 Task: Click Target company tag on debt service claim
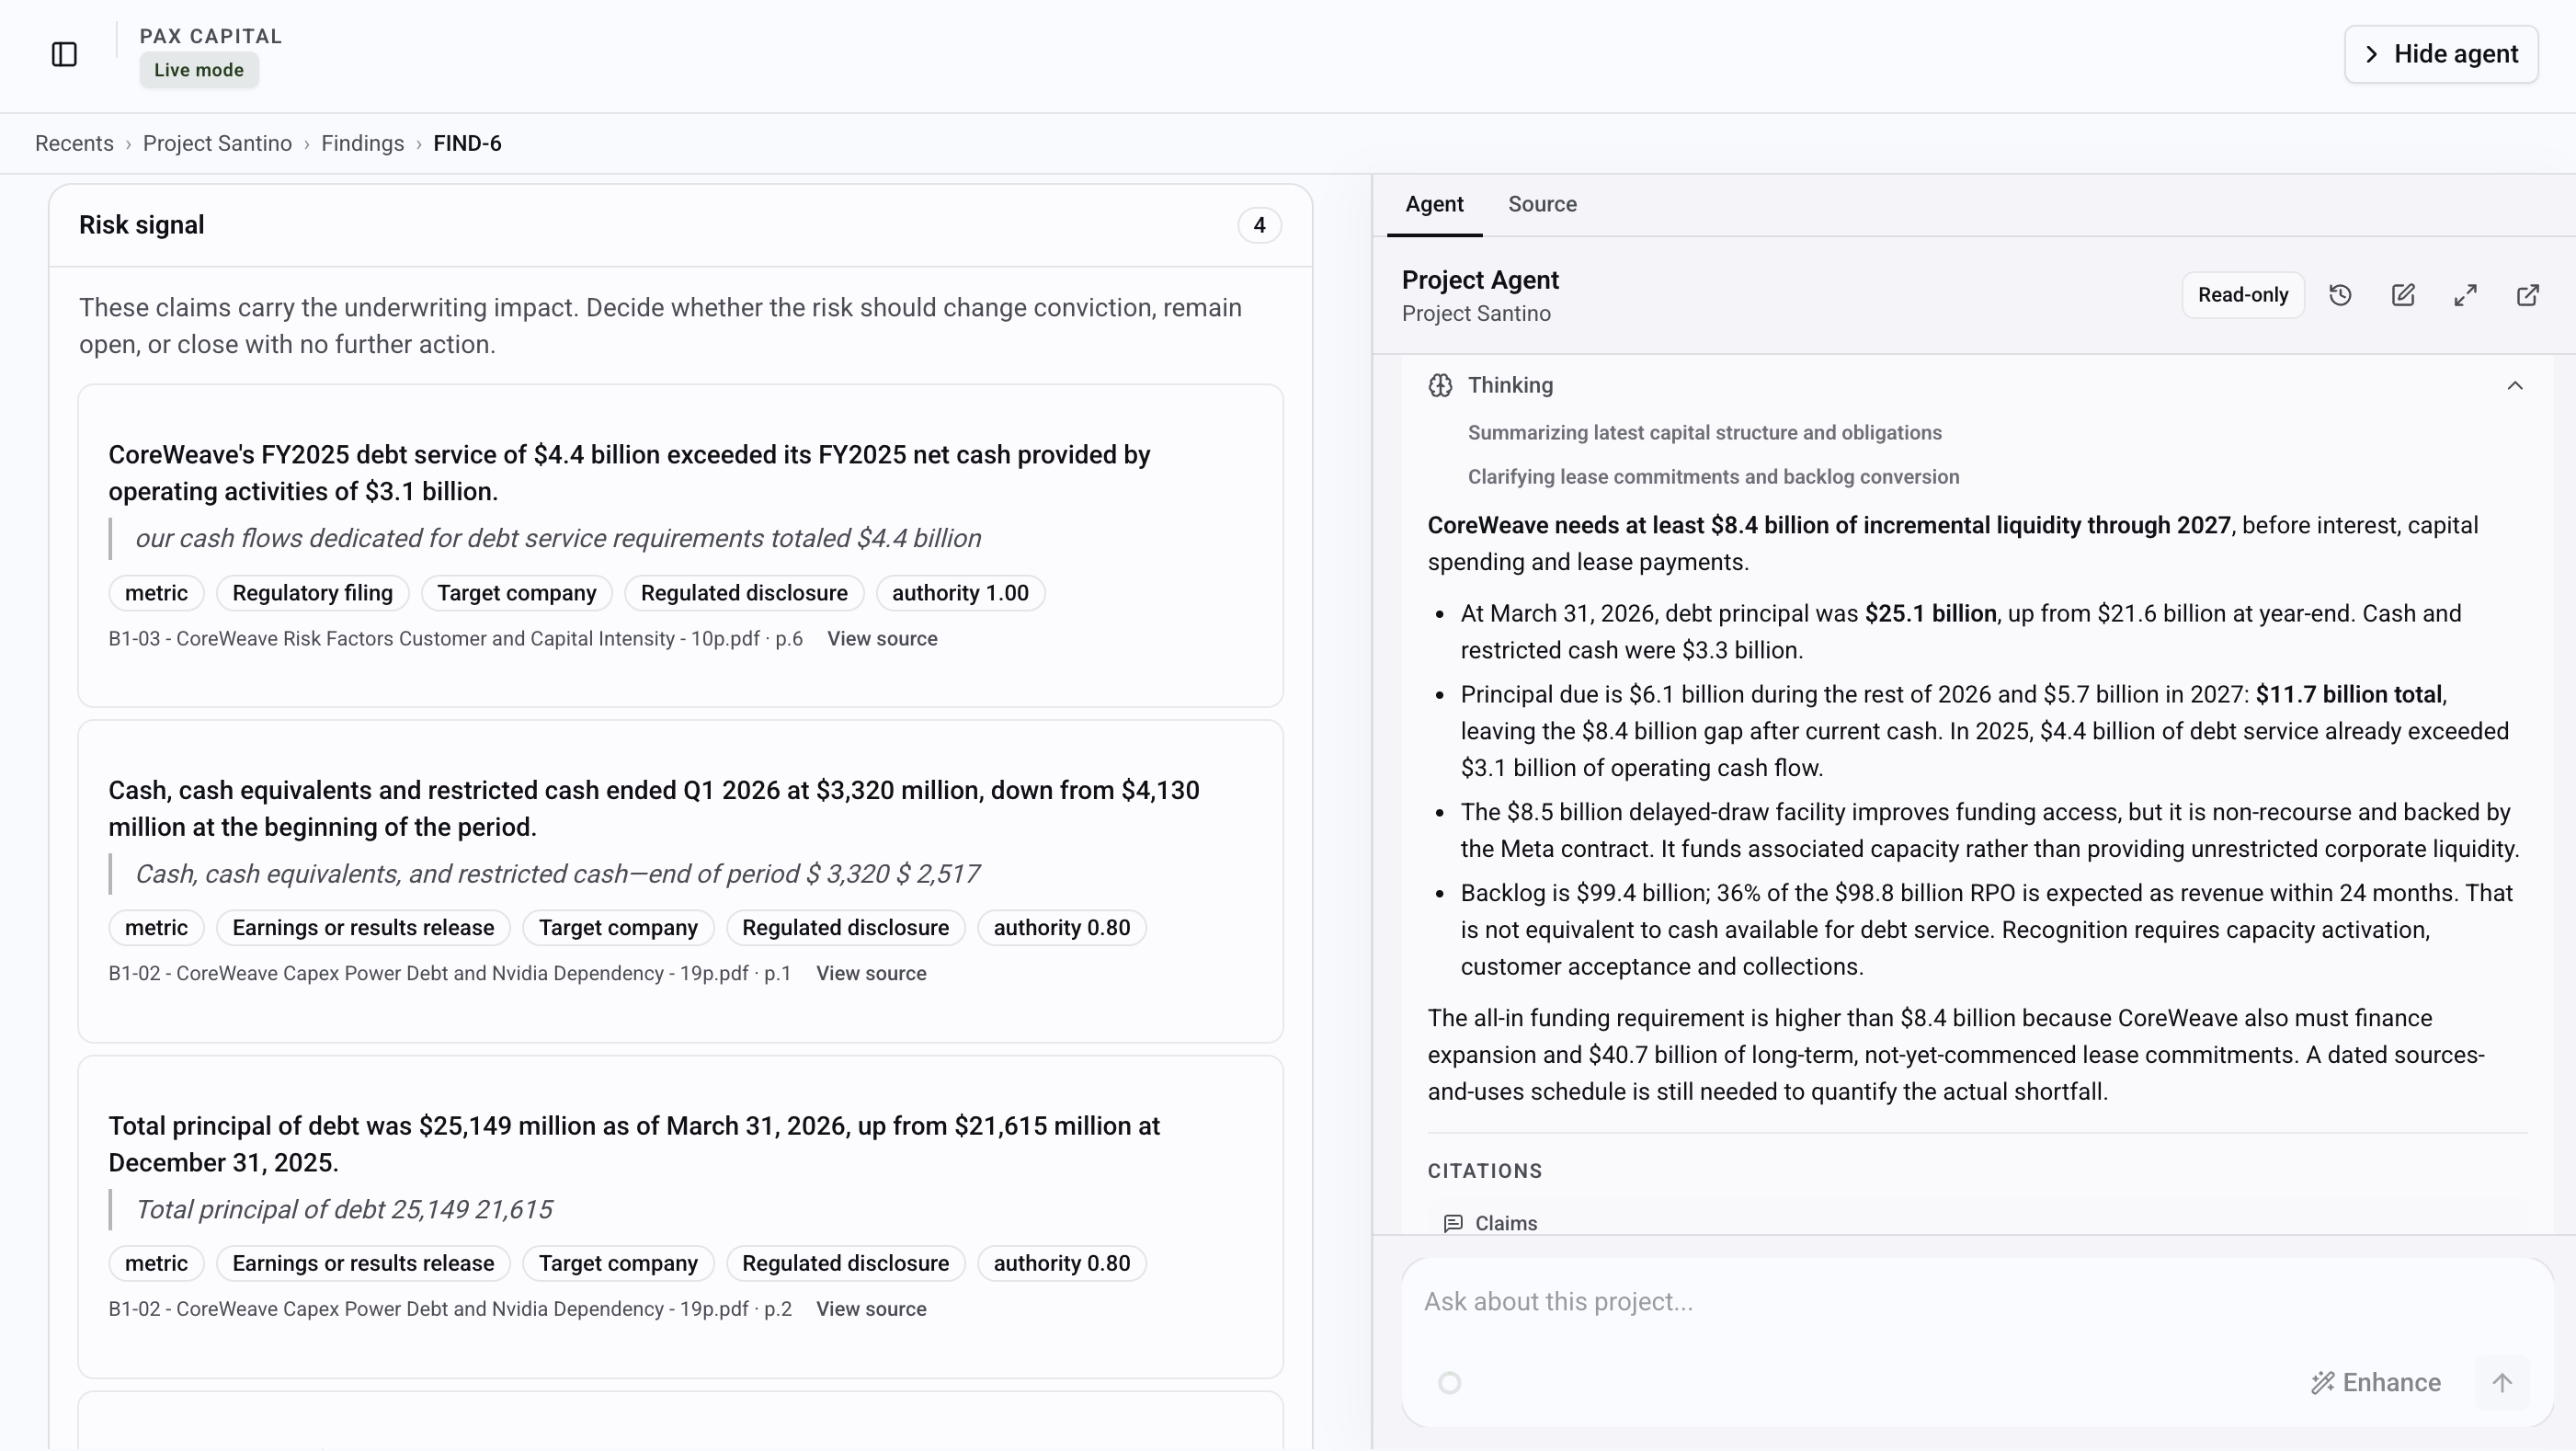click(x=516, y=593)
